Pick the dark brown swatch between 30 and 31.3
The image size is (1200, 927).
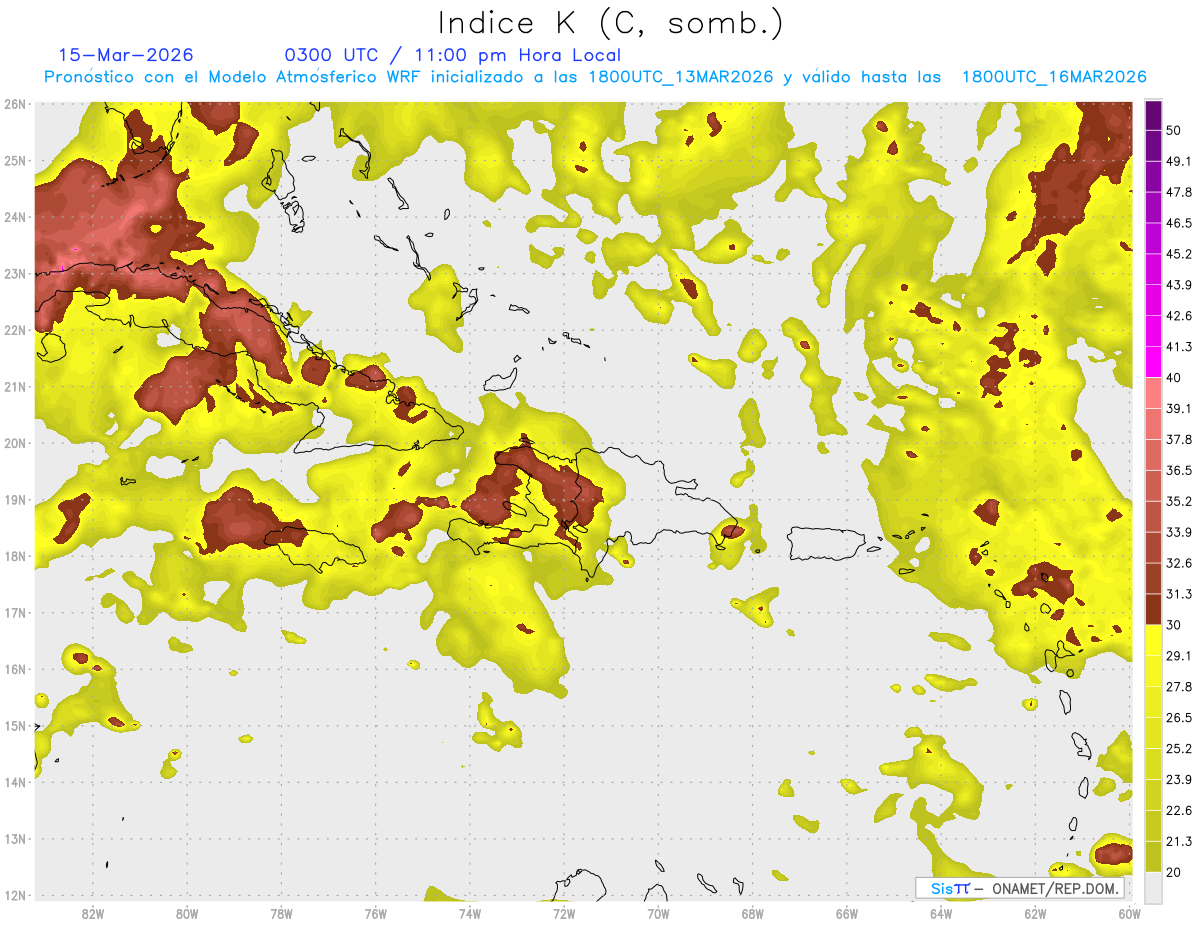point(1153,609)
